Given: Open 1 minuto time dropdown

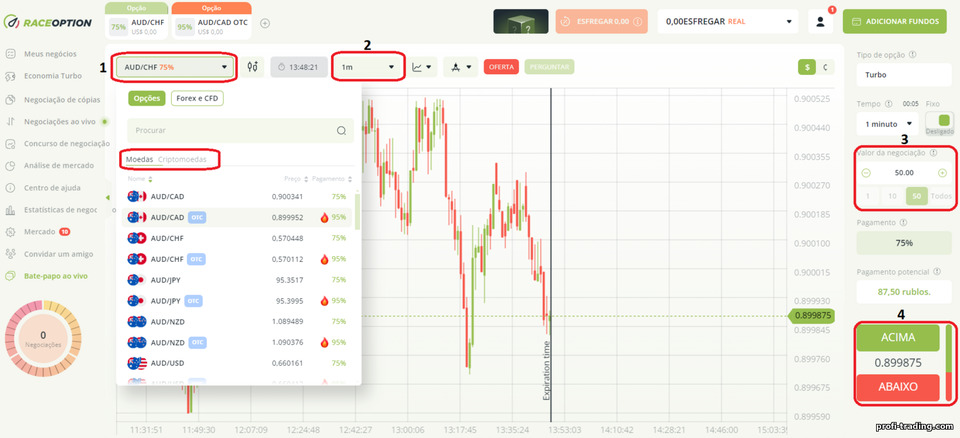Looking at the screenshot, I should coord(888,124).
